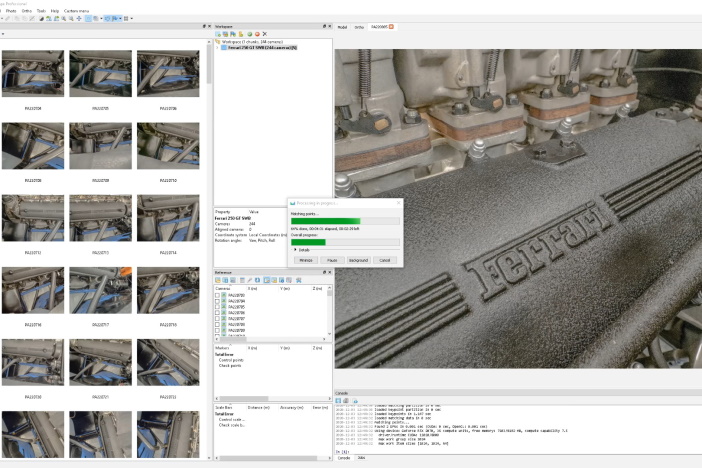Click the Remove Items X icon in the Workspace toolbar
702x468 pixels.
click(x=265, y=34)
